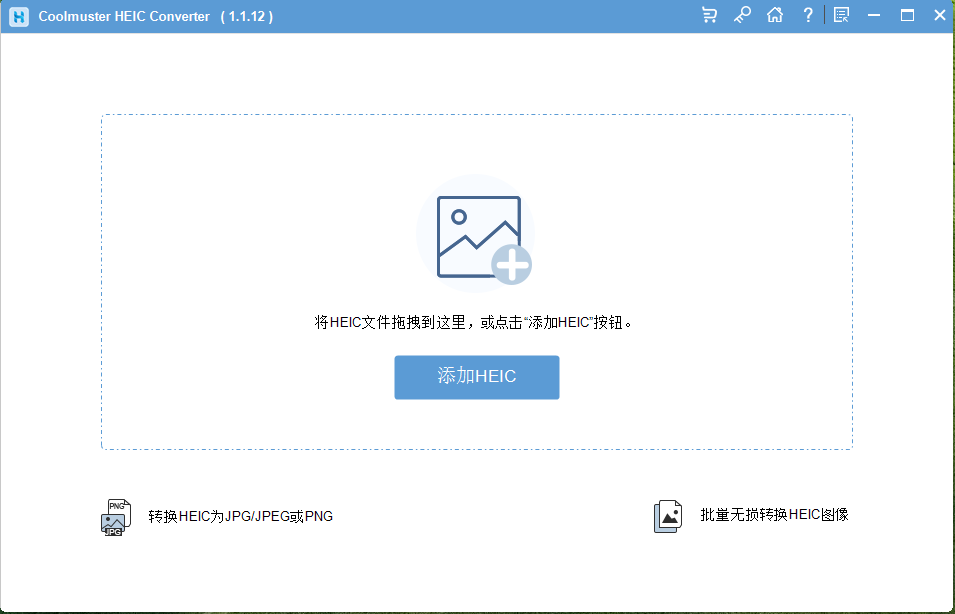
Task: Click the Coolmuster app logo icon
Action: coord(19,16)
